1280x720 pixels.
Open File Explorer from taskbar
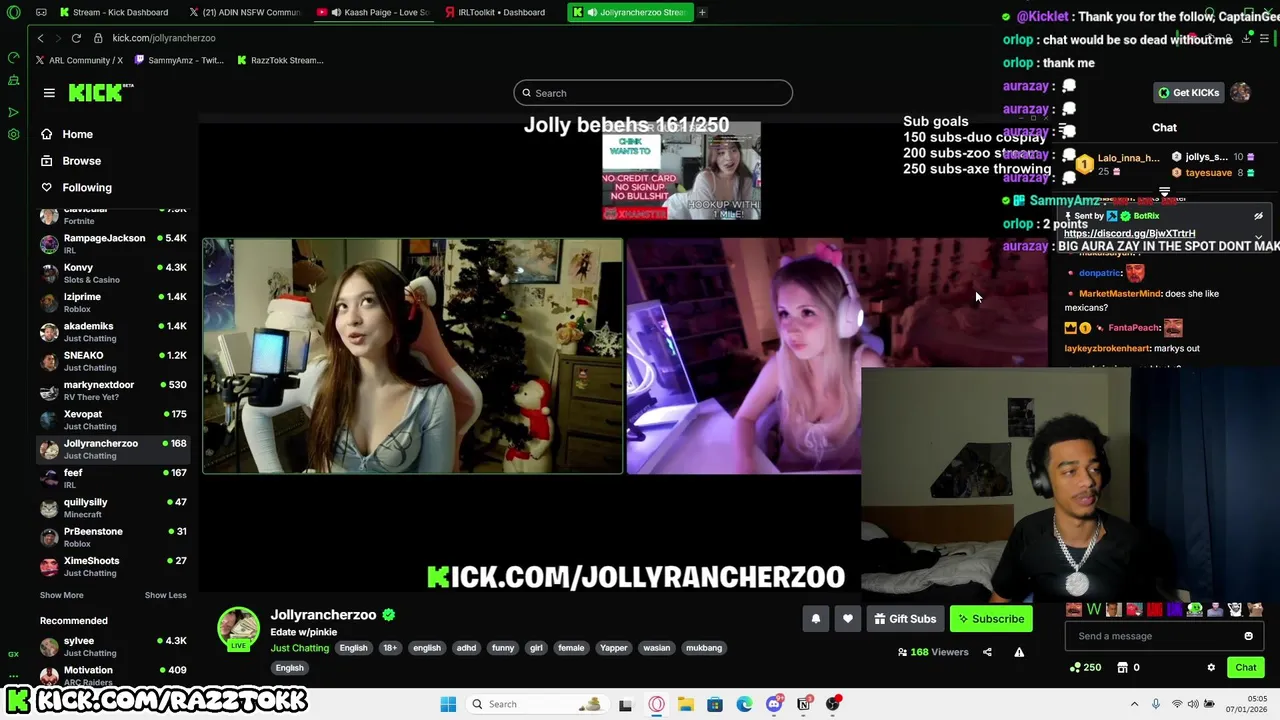tap(686, 704)
